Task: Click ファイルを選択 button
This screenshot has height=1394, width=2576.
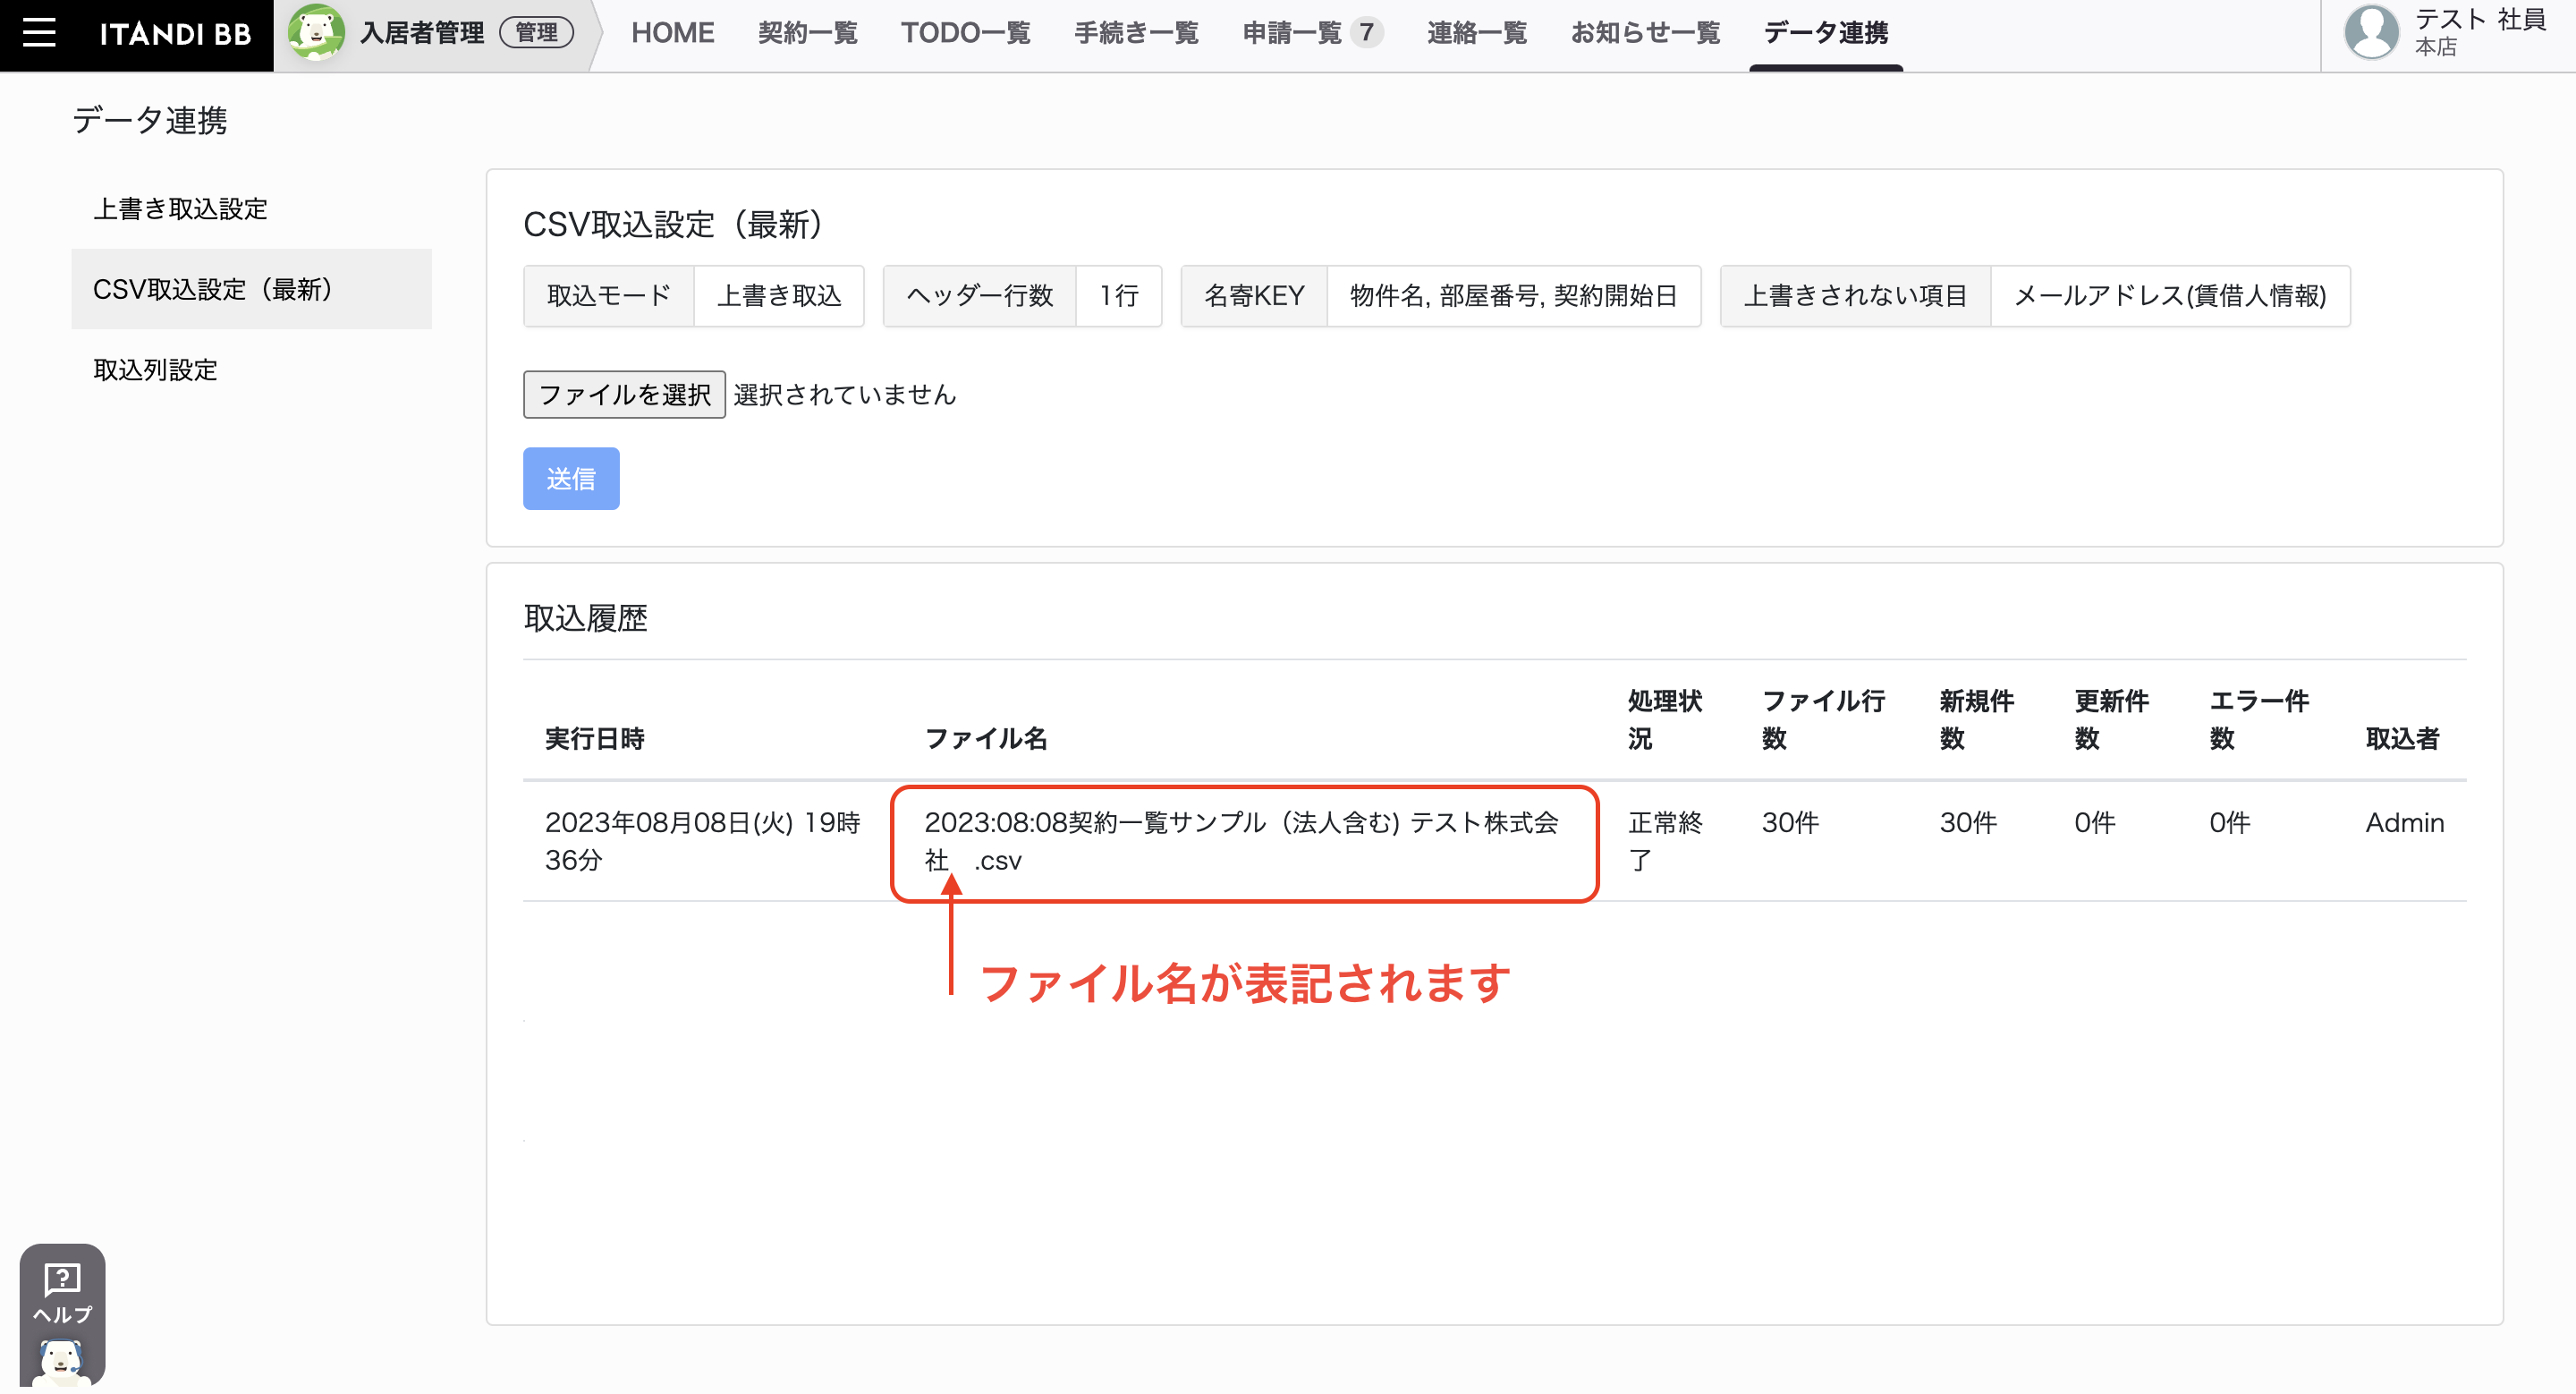Action: [624, 394]
